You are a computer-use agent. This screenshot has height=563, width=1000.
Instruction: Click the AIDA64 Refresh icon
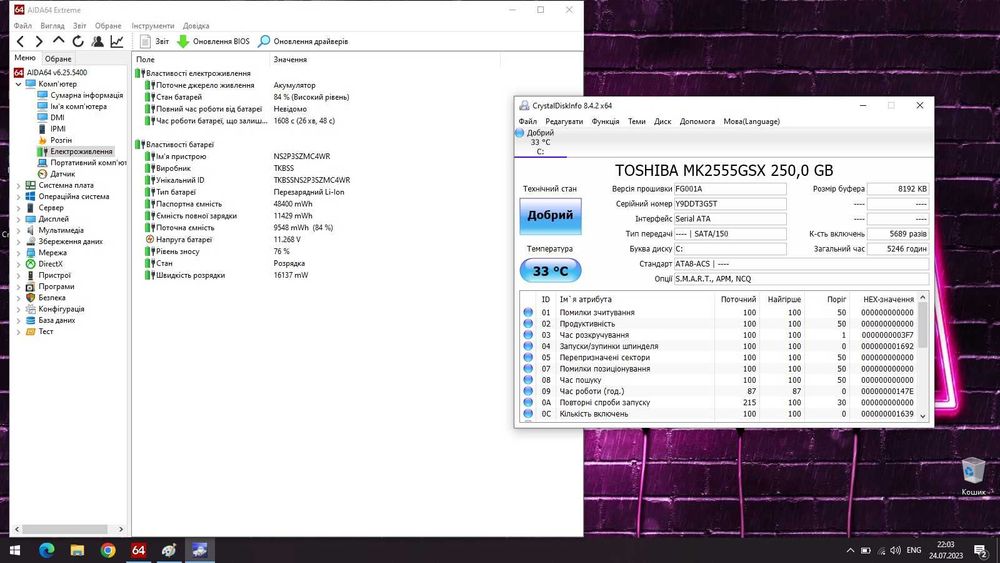[78, 41]
